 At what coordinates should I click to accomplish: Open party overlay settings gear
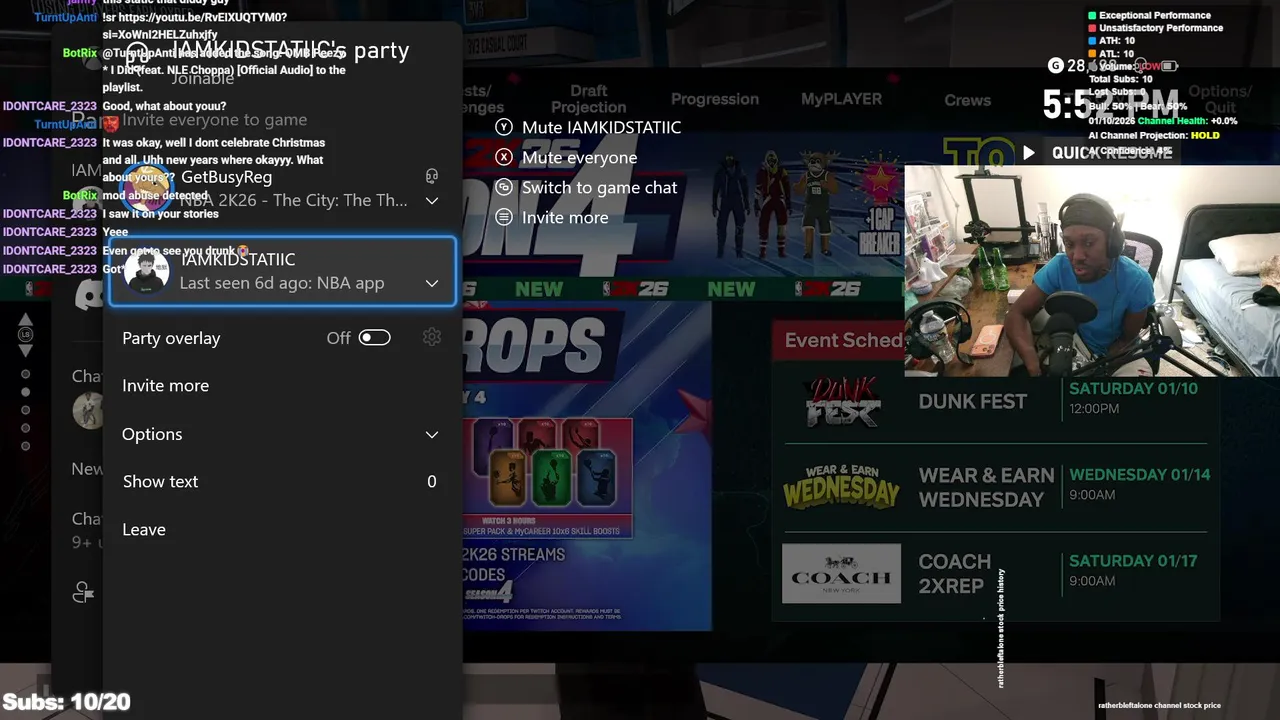[432, 338]
